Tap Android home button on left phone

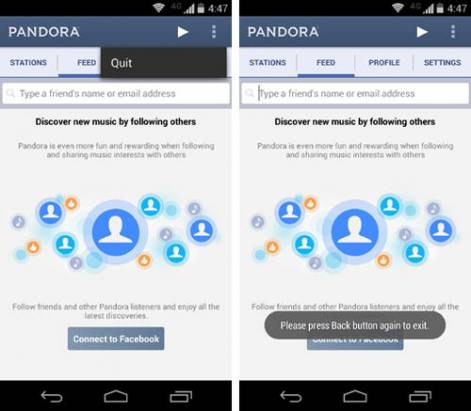116,397
